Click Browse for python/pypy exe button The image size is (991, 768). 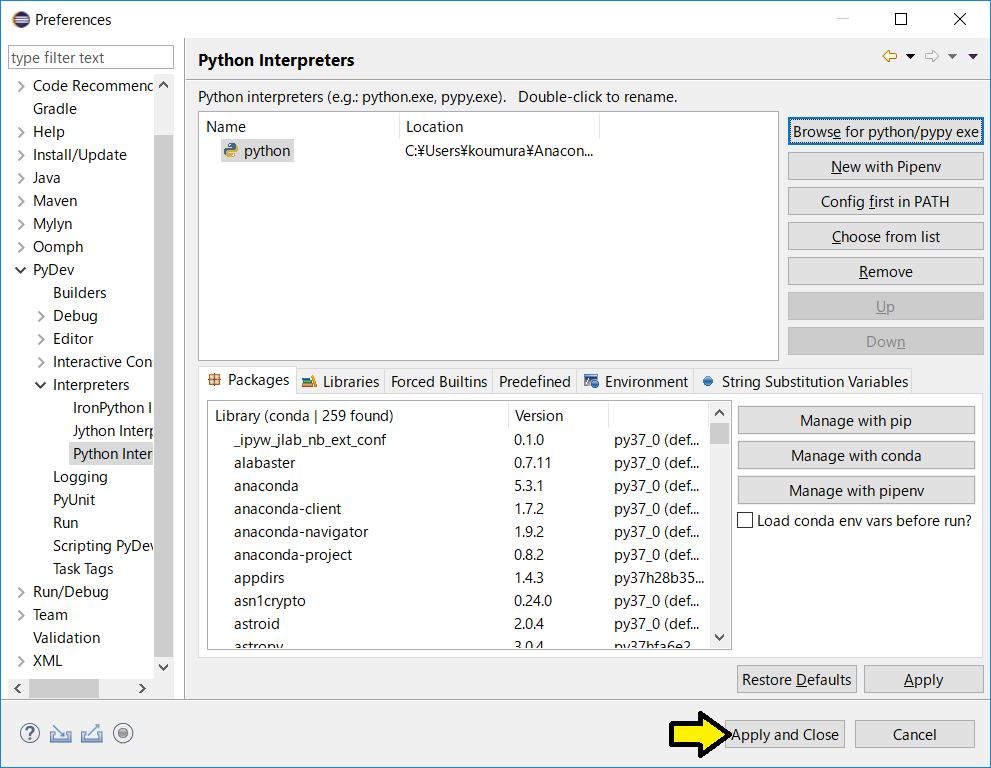885,131
